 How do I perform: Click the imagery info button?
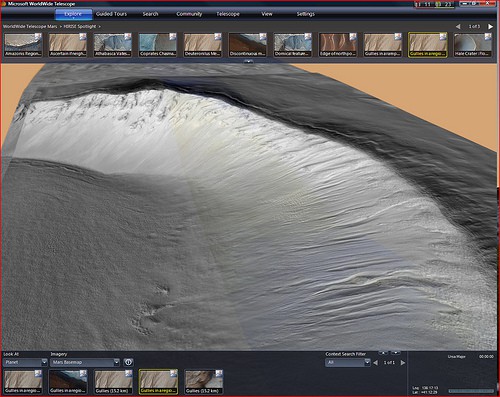coord(129,362)
